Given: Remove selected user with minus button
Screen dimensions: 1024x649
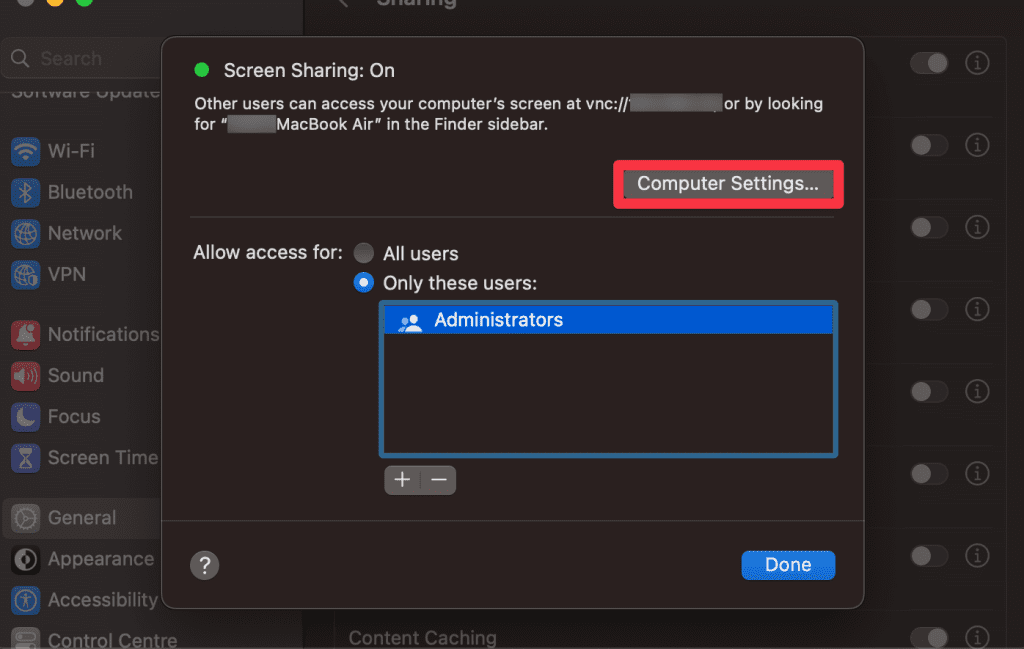Looking at the screenshot, I should tap(438, 480).
